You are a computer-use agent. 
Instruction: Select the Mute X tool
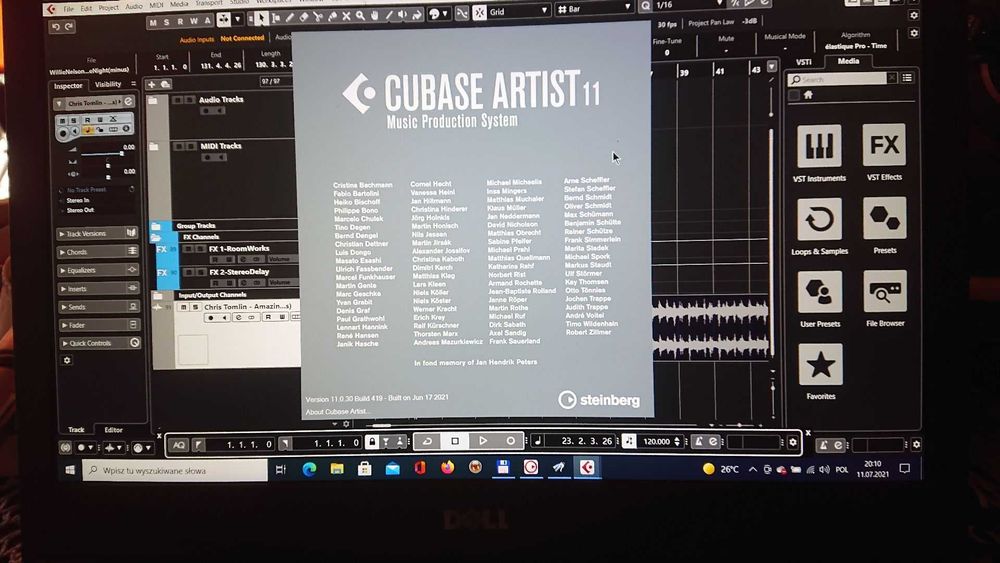point(346,16)
